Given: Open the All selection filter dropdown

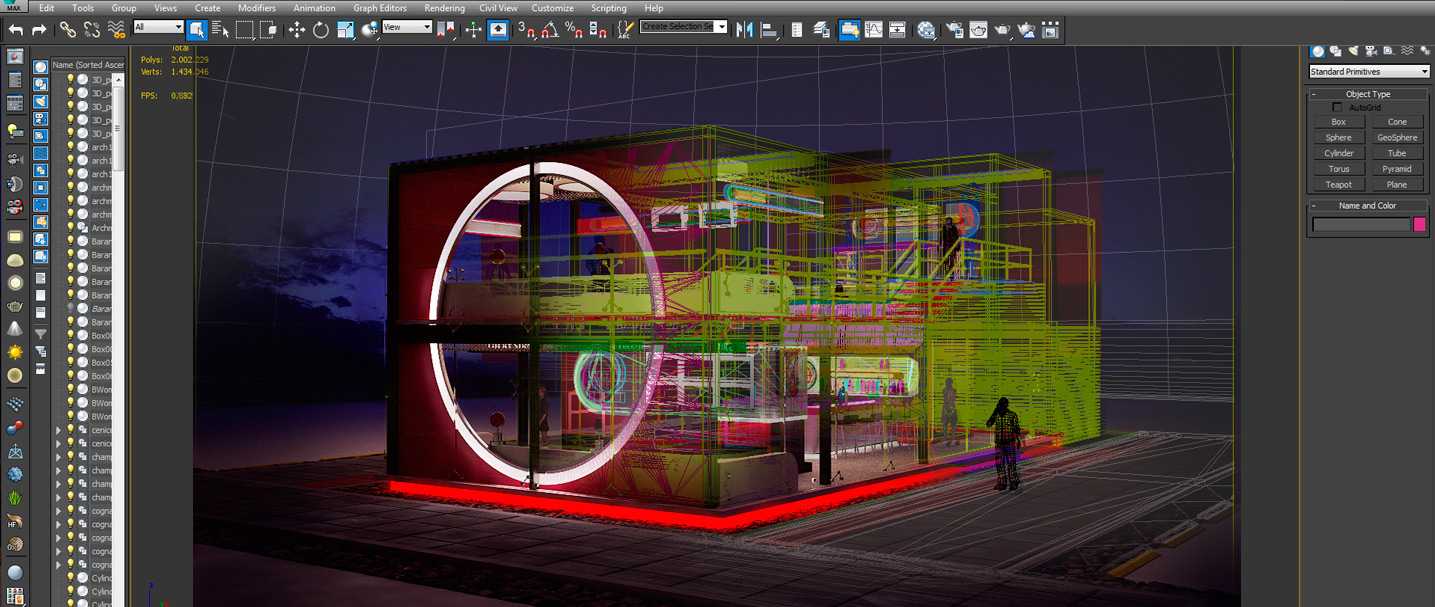Looking at the screenshot, I should point(158,27).
